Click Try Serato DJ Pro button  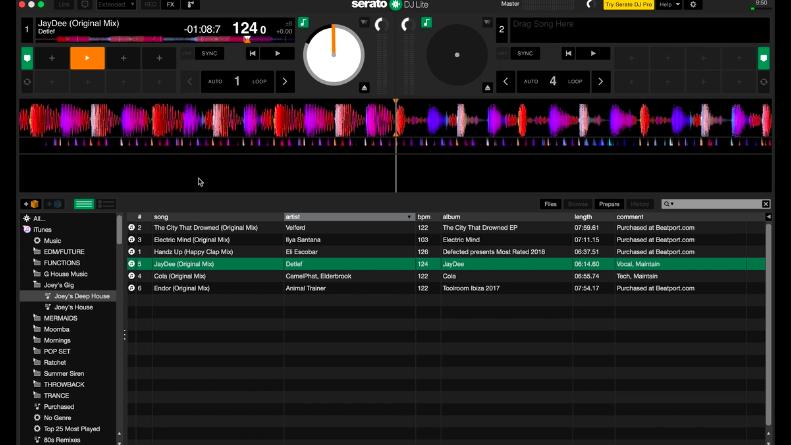pos(629,5)
